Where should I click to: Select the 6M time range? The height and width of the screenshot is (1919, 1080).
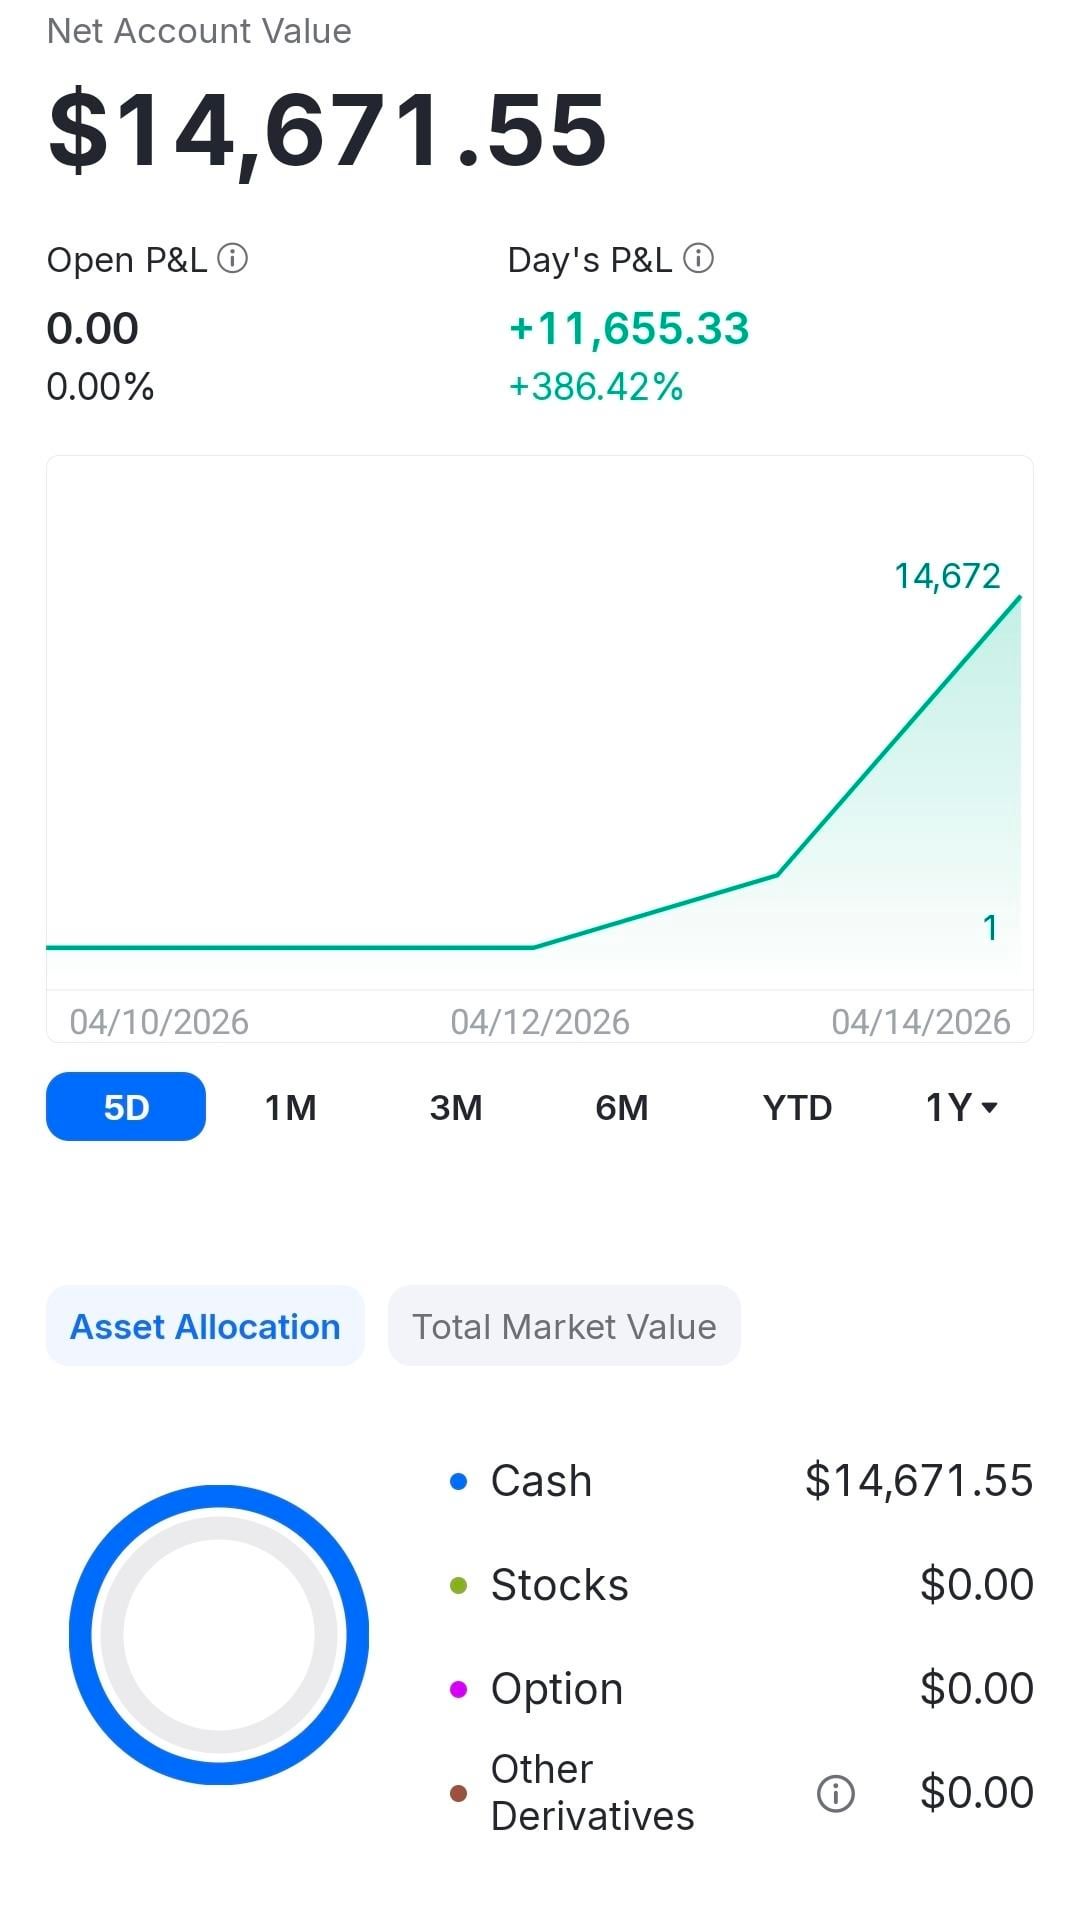coord(621,1107)
